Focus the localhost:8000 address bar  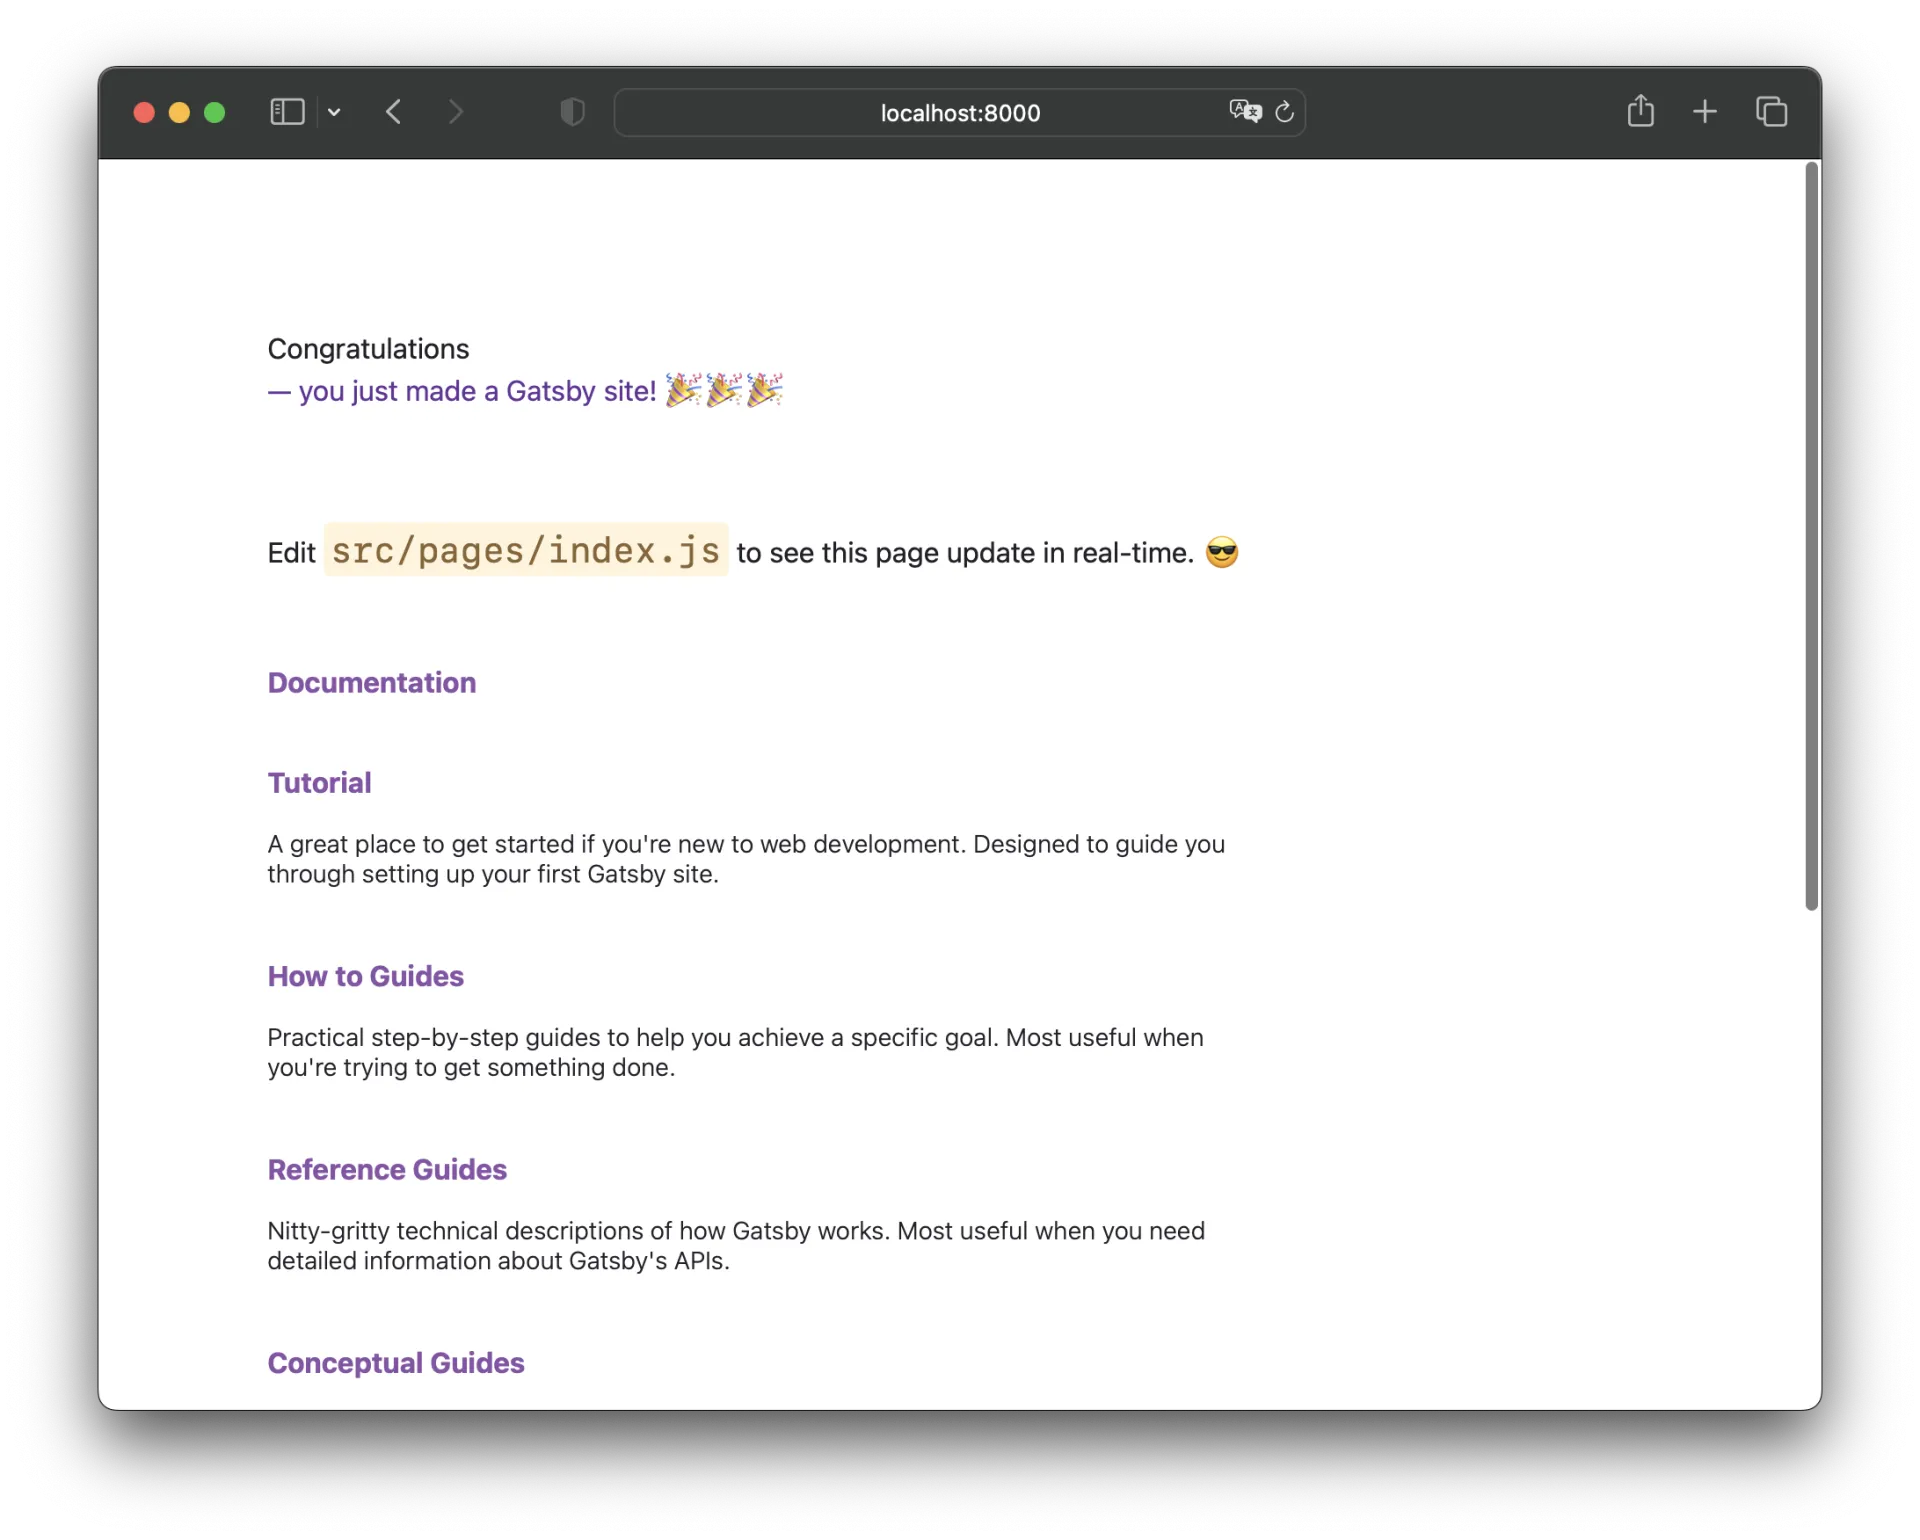click(959, 113)
